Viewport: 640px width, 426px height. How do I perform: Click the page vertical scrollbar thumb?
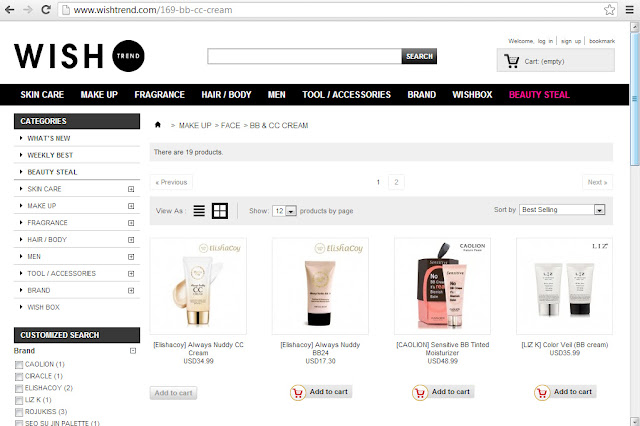[634, 100]
